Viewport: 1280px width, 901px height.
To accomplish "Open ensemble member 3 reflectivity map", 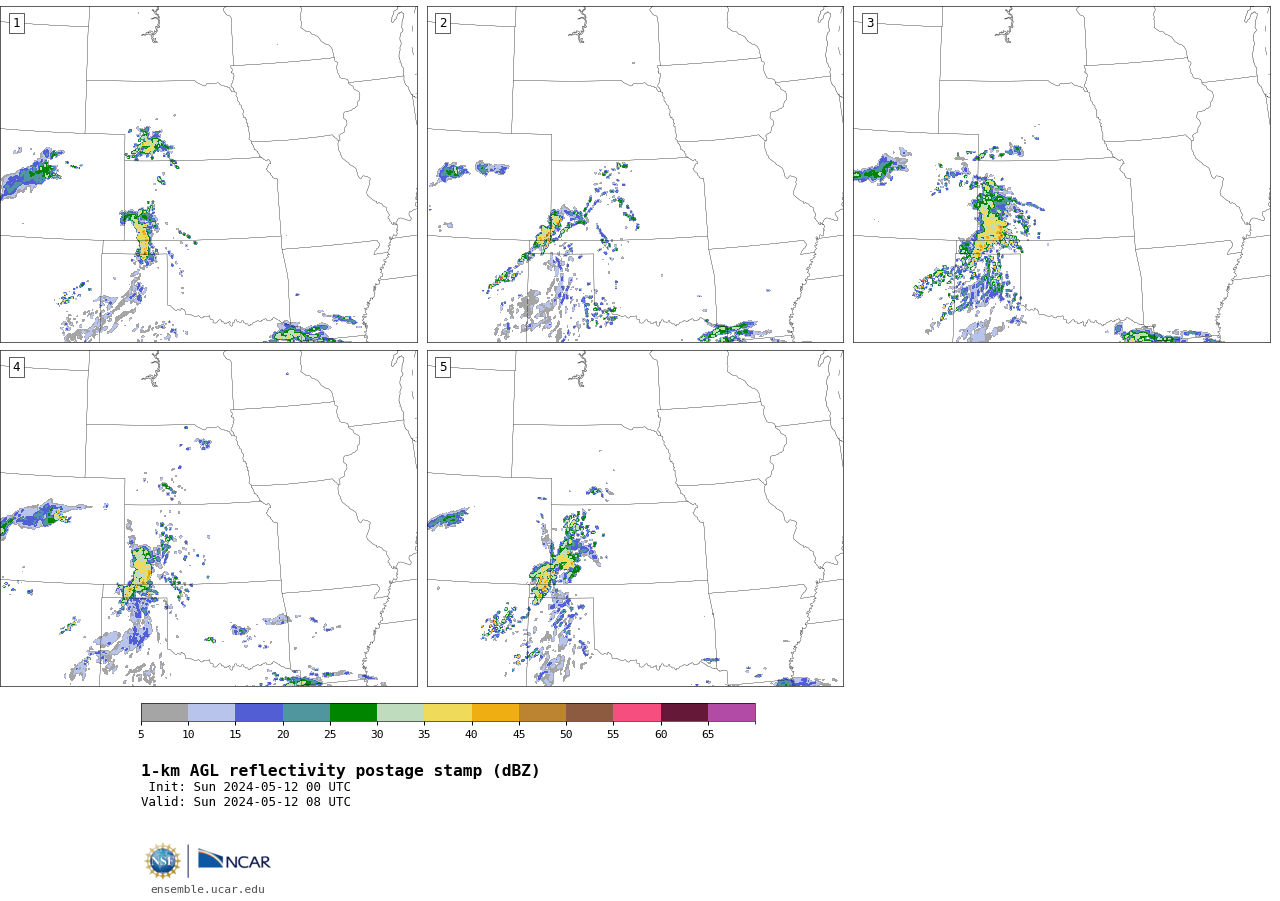I will [x=1061, y=174].
